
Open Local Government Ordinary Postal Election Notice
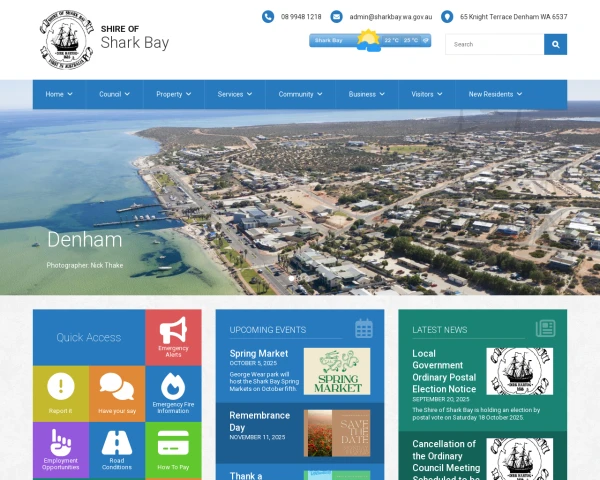(x=444, y=371)
